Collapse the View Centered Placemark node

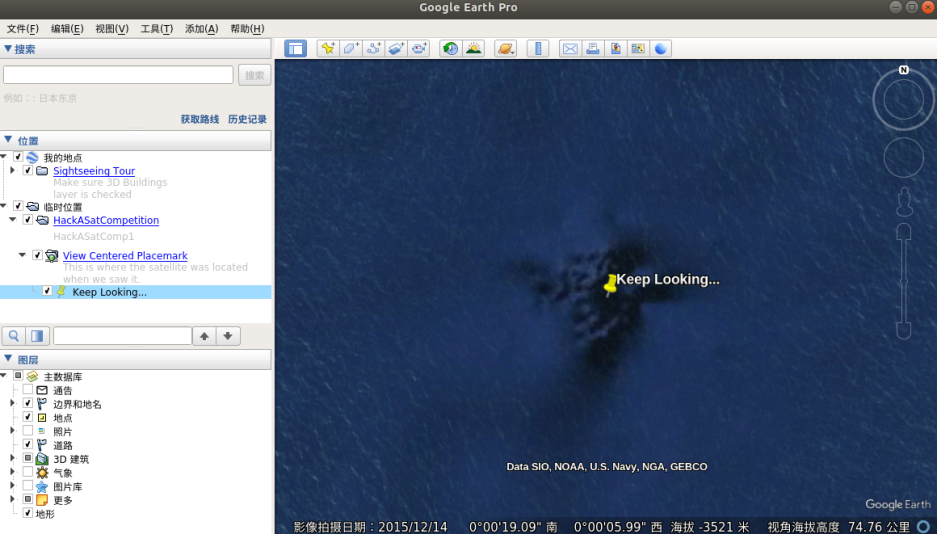(x=22, y=255)
